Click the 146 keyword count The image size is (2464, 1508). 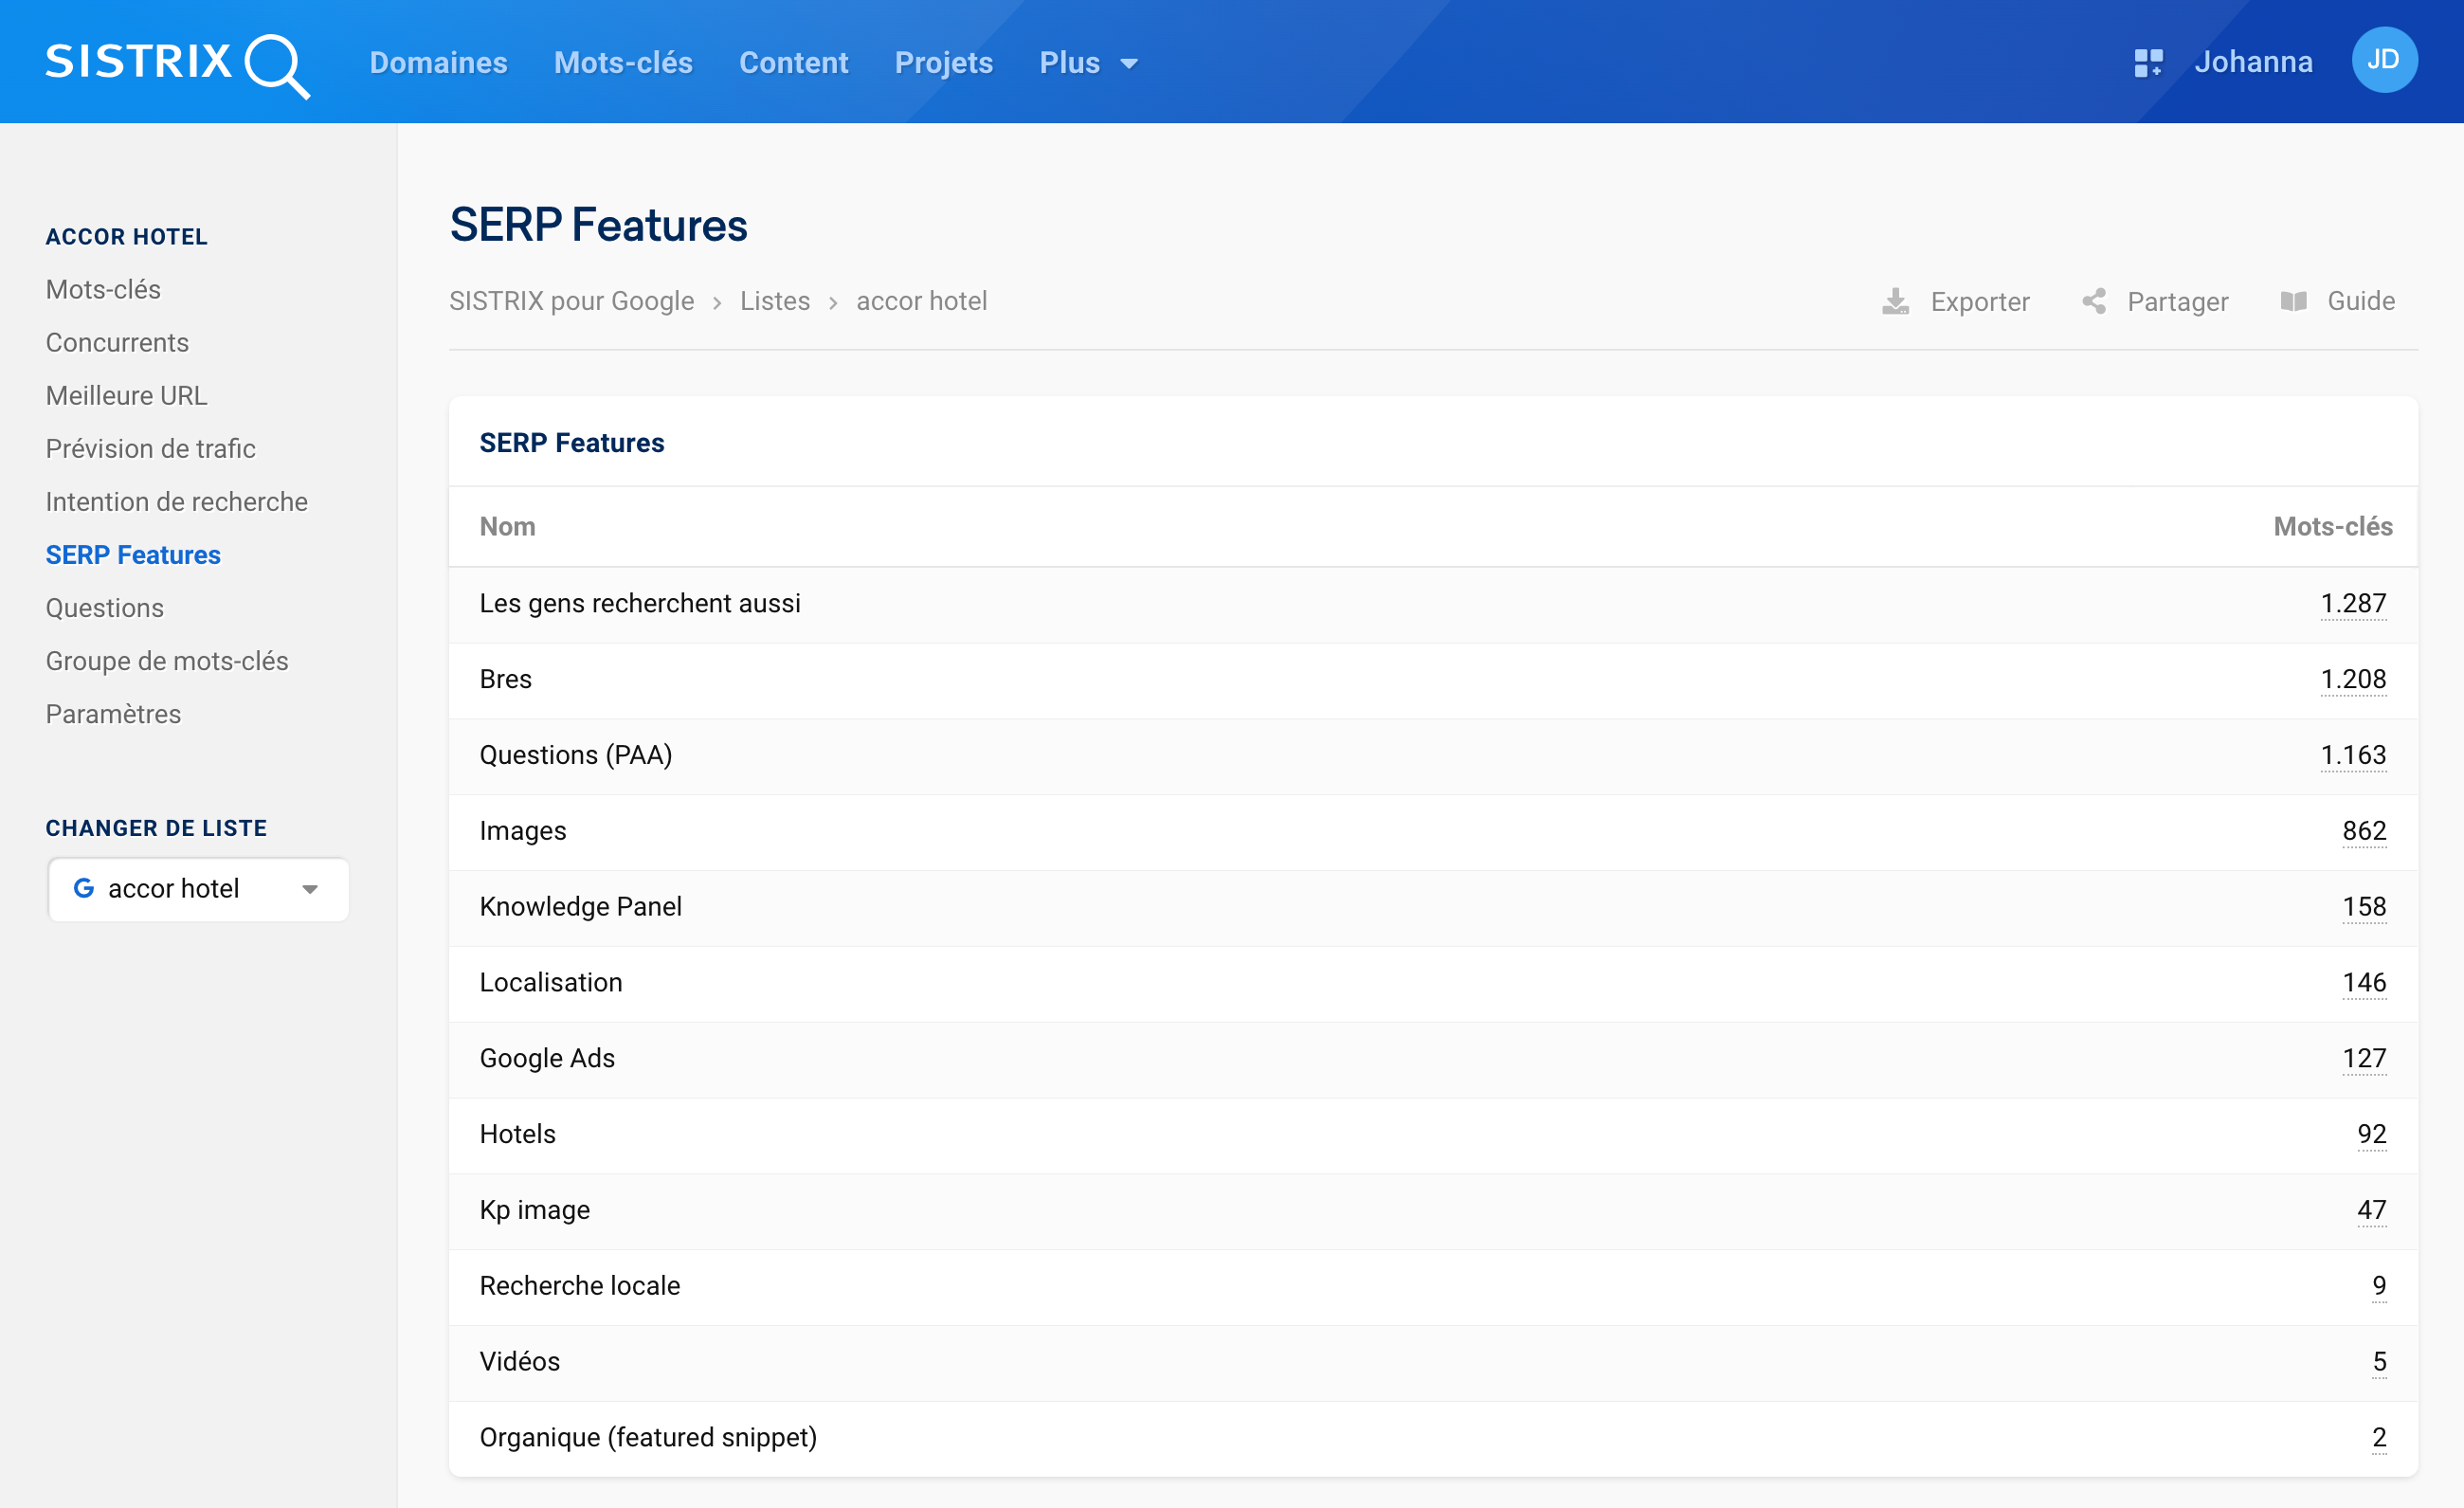[2364, 982]
